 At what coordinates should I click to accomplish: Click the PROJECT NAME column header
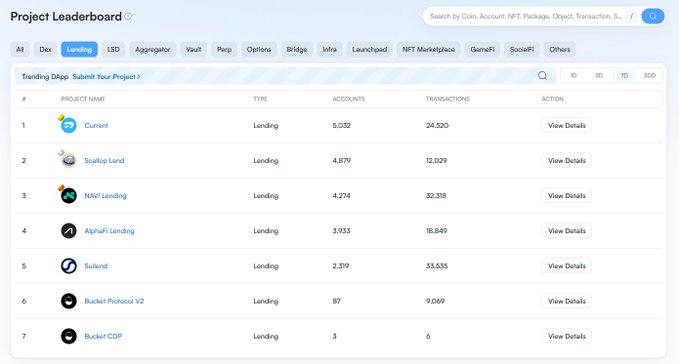(83, 99)
